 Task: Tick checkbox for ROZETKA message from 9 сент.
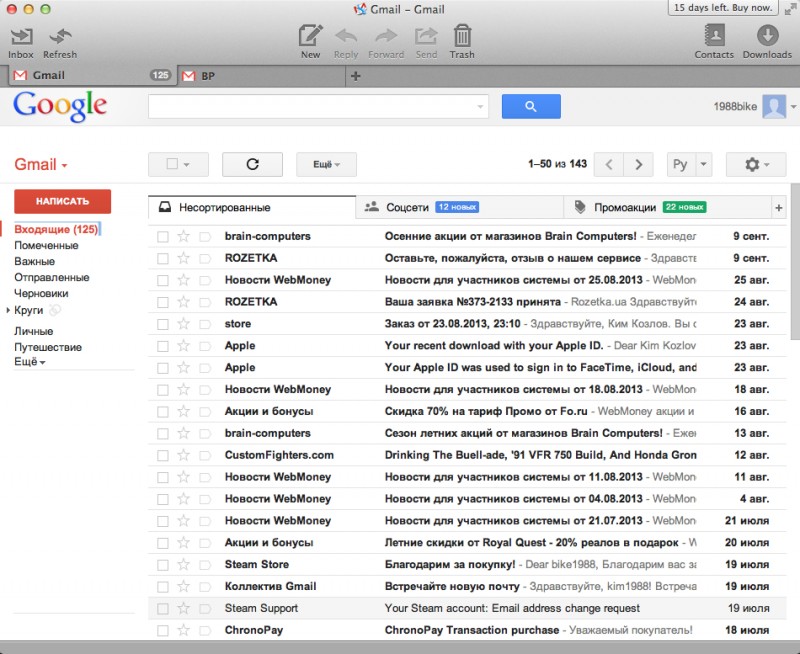[163, 259]
